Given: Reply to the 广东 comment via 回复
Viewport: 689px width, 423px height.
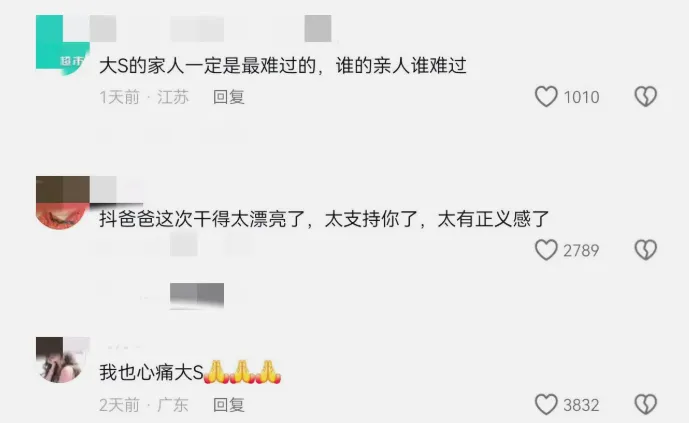Looking at the screenshot, I should click(x=229, y=405).
